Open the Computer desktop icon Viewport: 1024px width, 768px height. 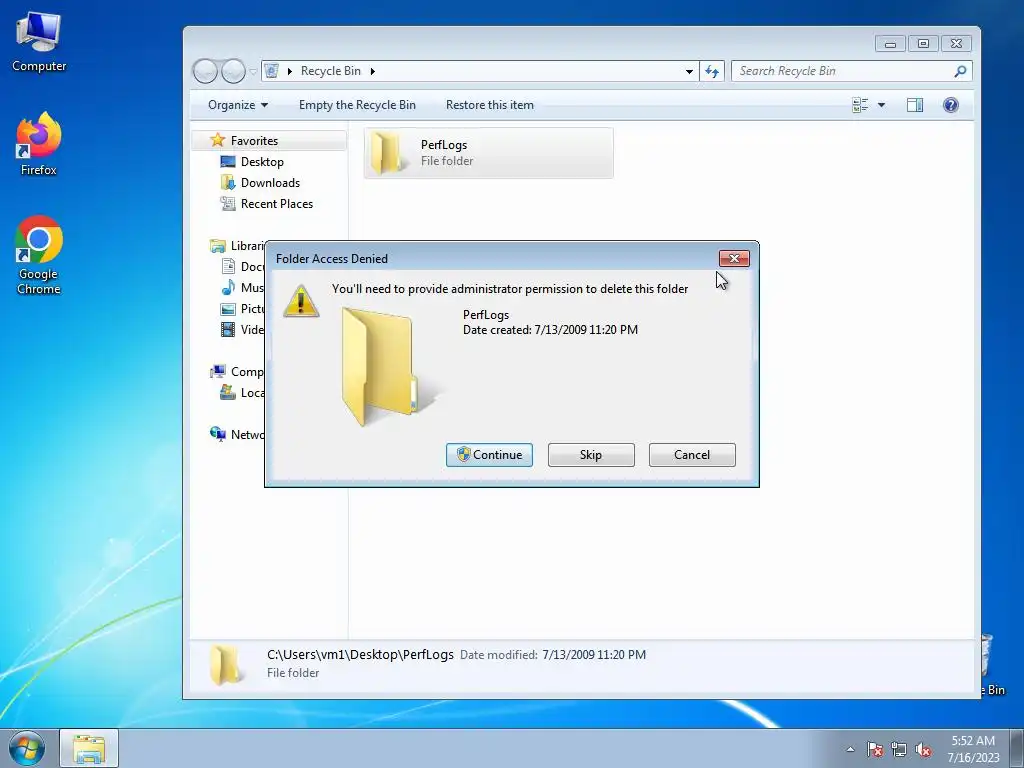coord(39,41)
